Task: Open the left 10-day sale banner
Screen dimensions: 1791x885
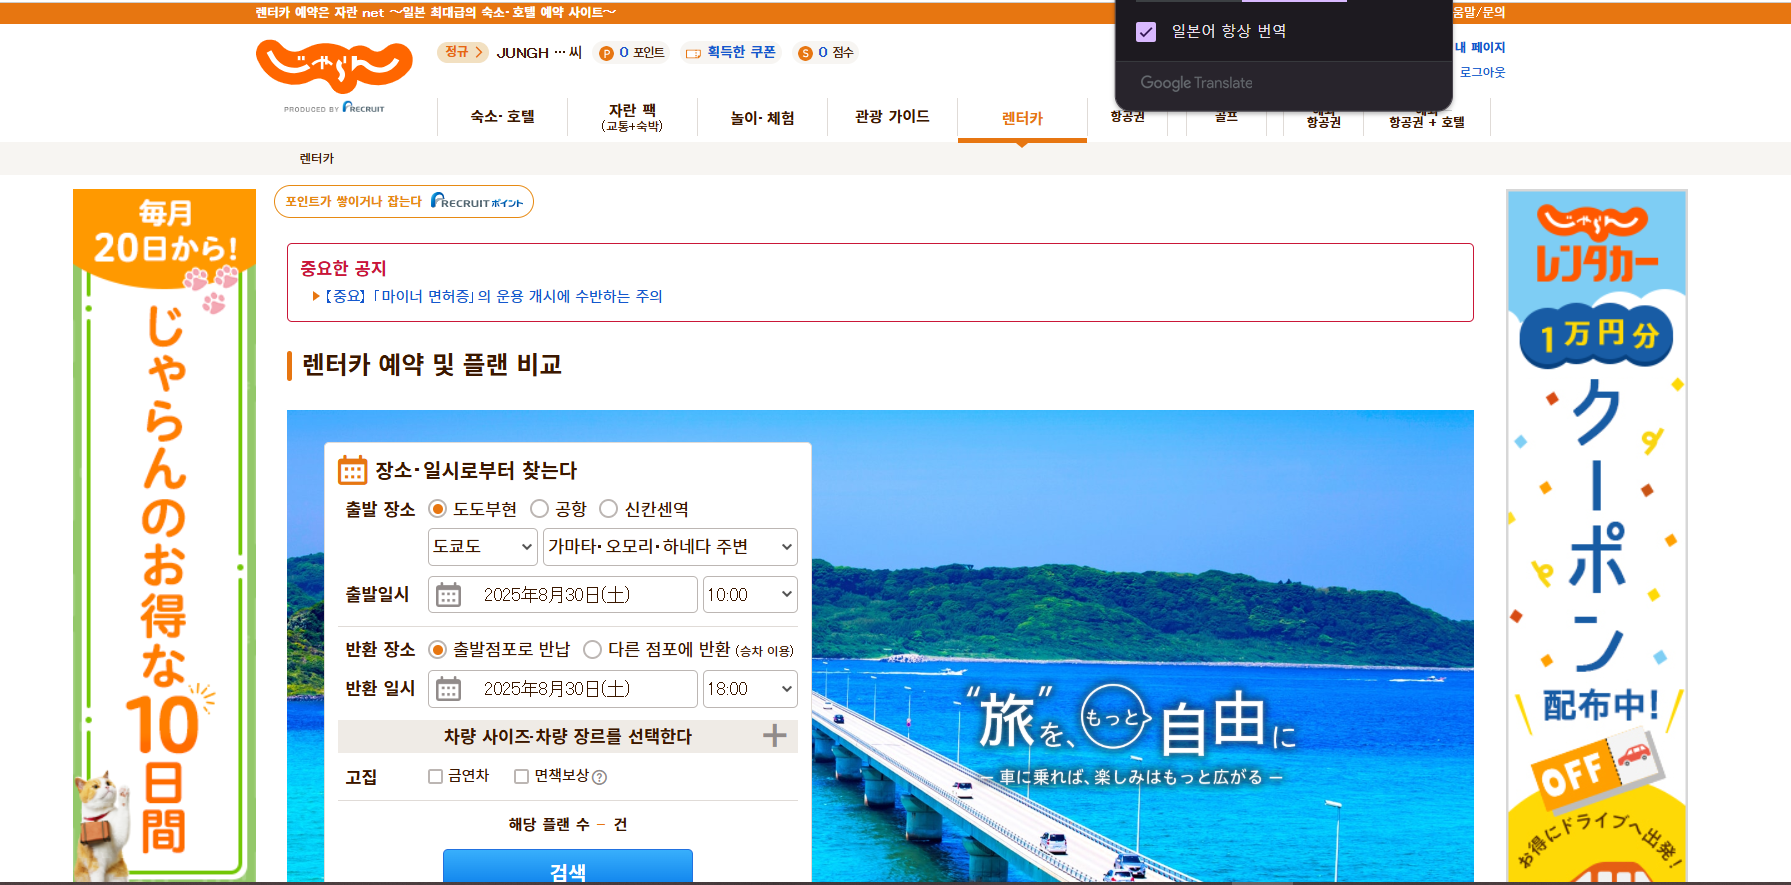Action: [164, 535]
